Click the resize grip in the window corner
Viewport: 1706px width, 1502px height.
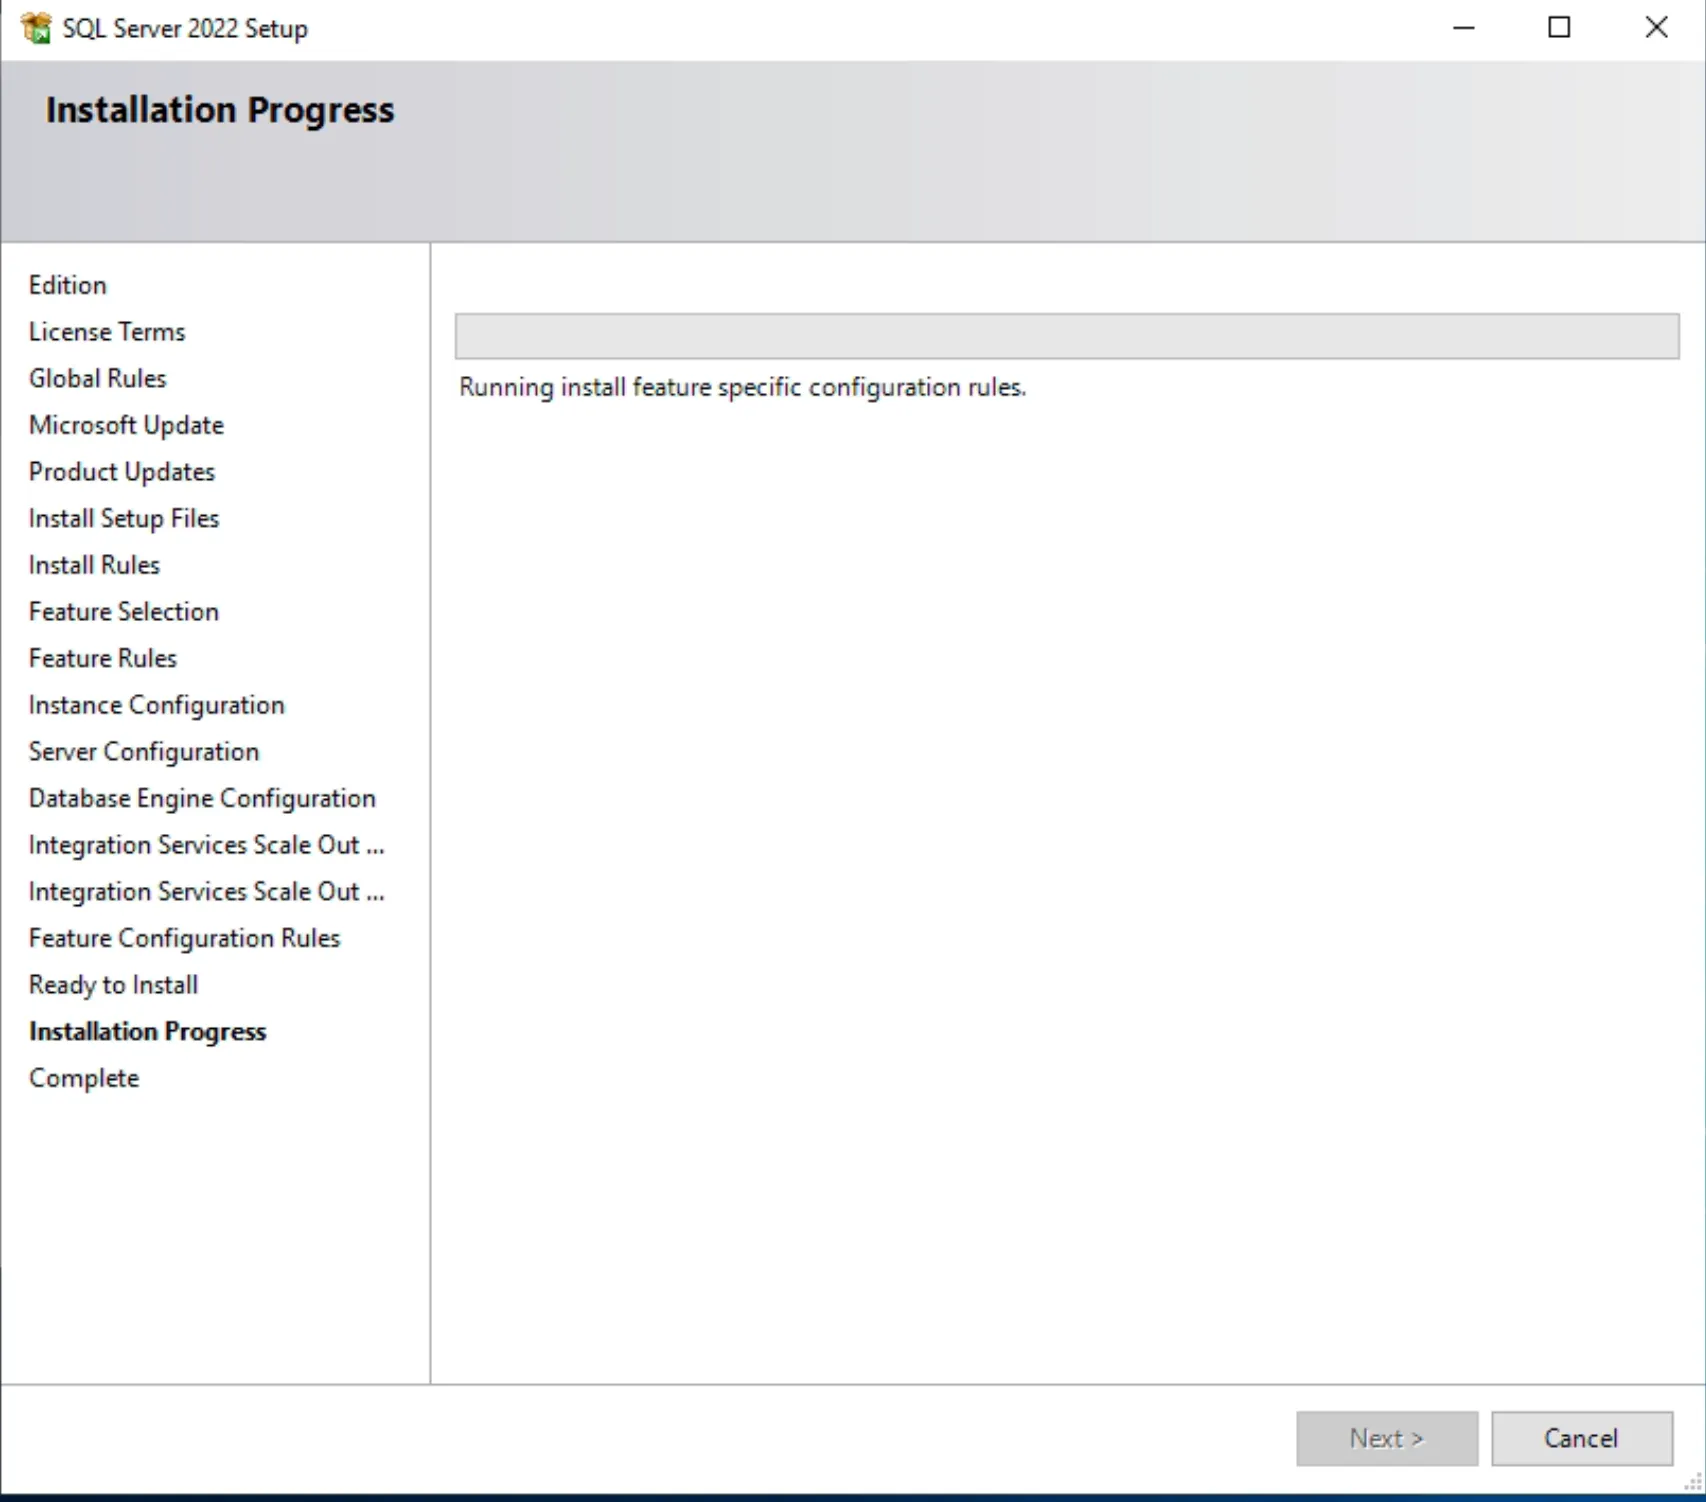click(x=1693, y=1483)
